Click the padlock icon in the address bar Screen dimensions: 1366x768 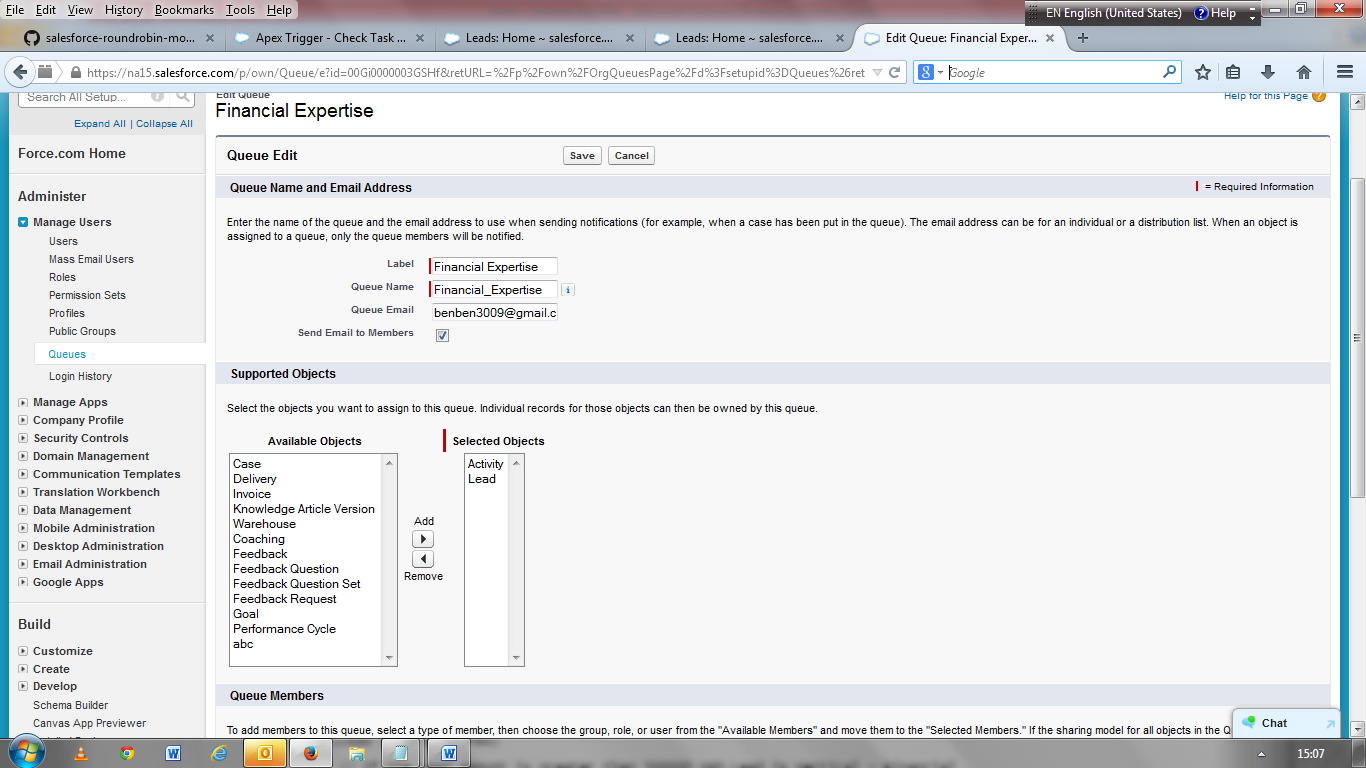coord(75,73)
